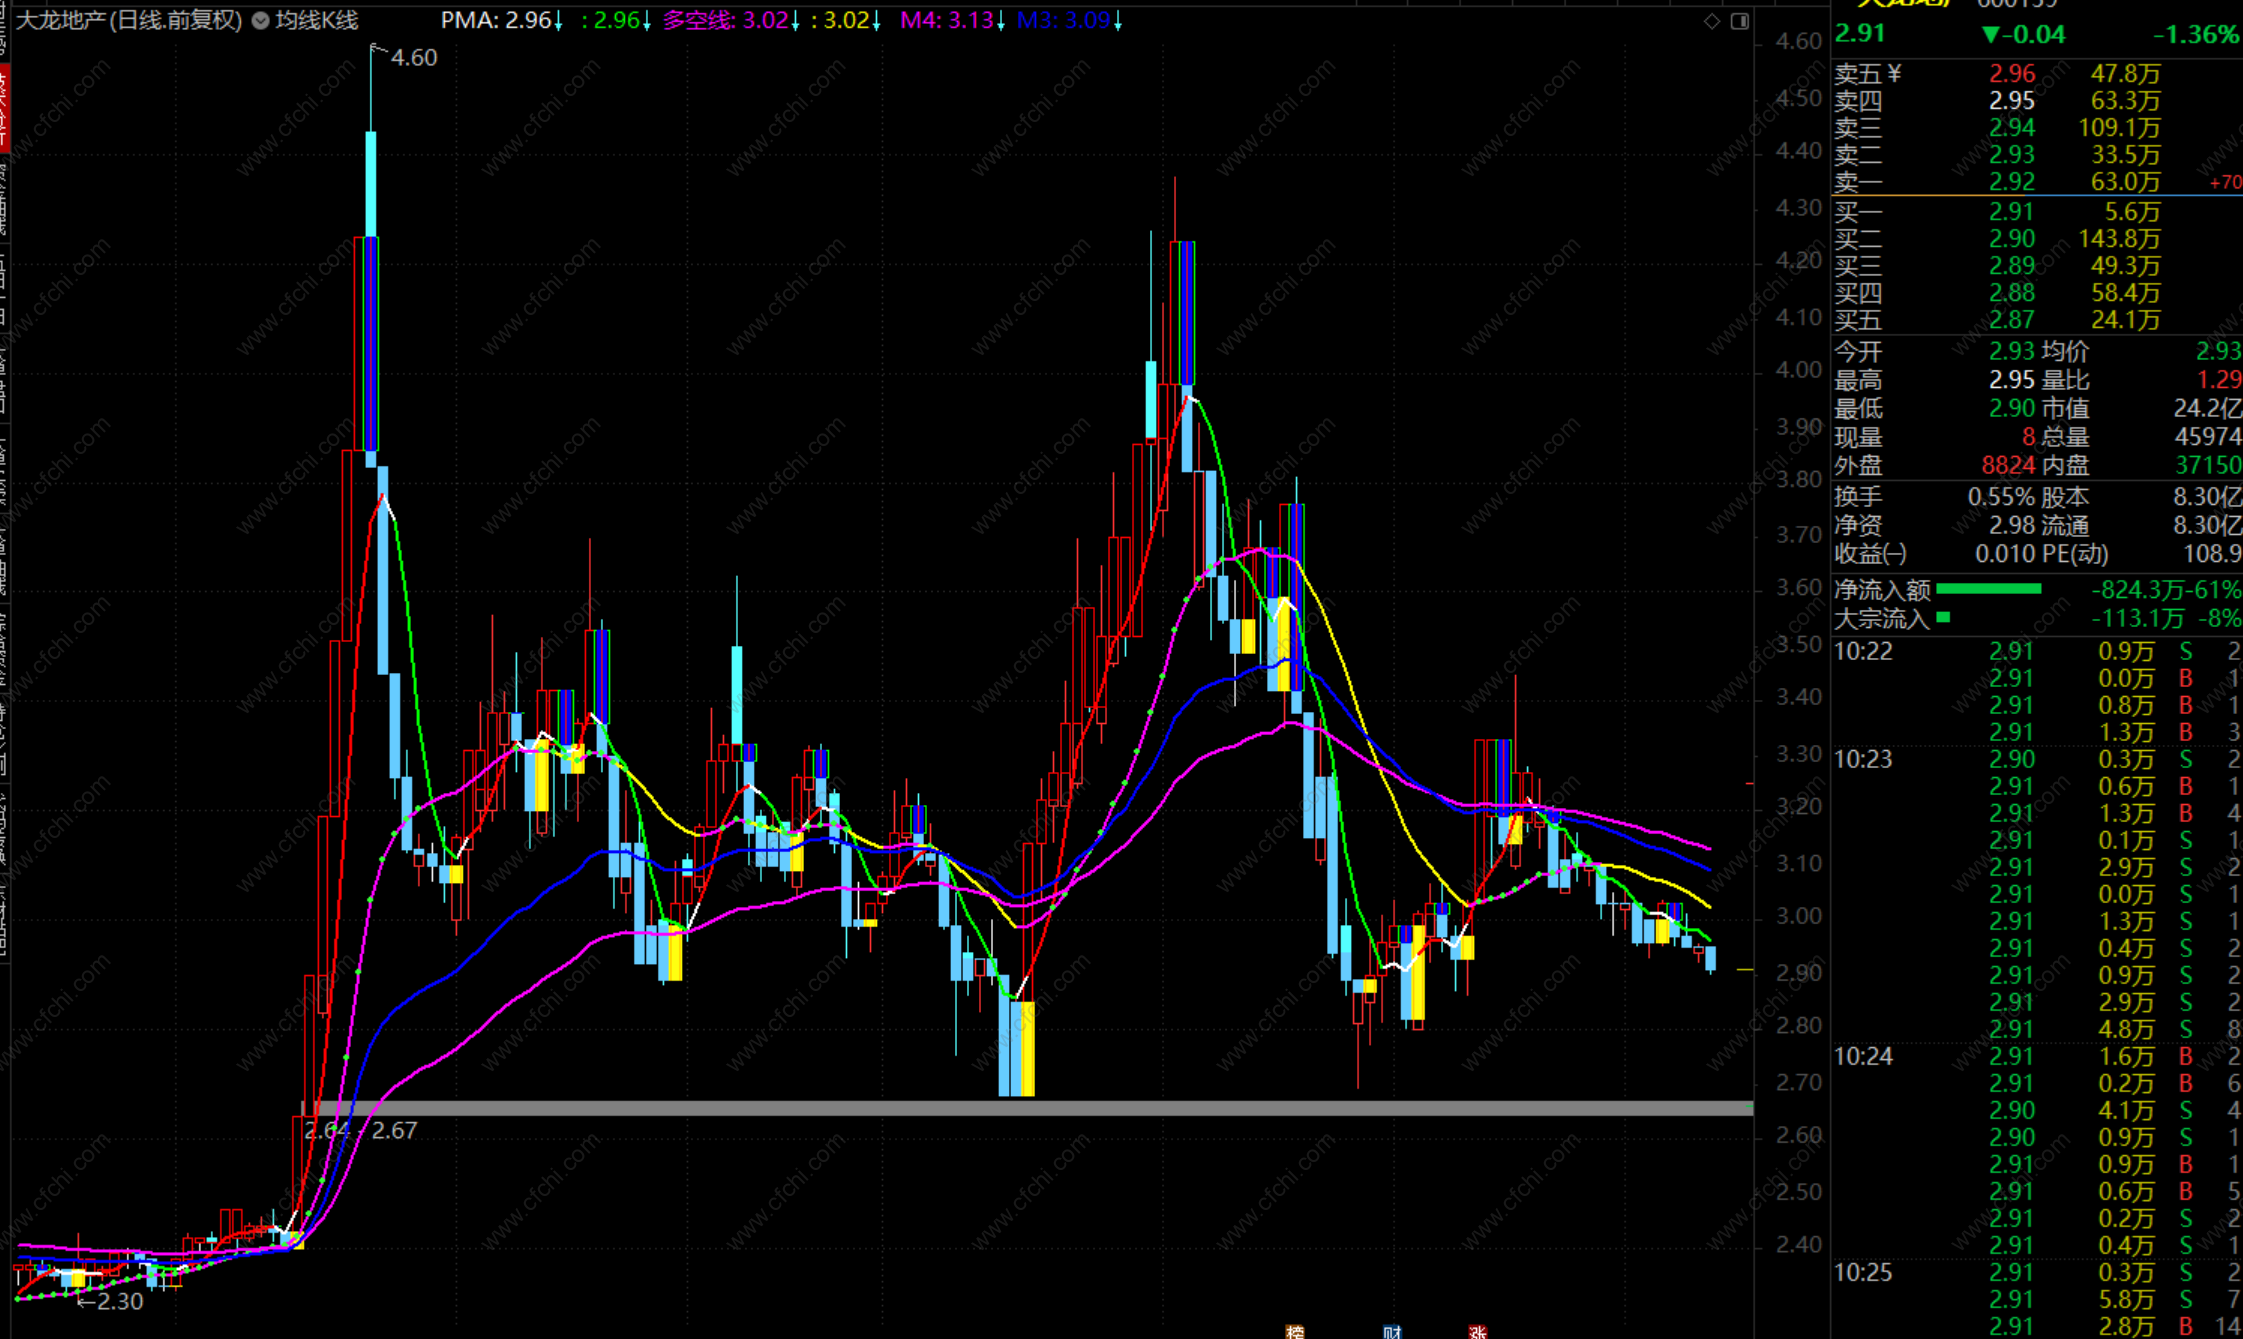Click the red 张 marker icon
The width and height of the screenshot is (2243, 1339).
point(1477,1331)
